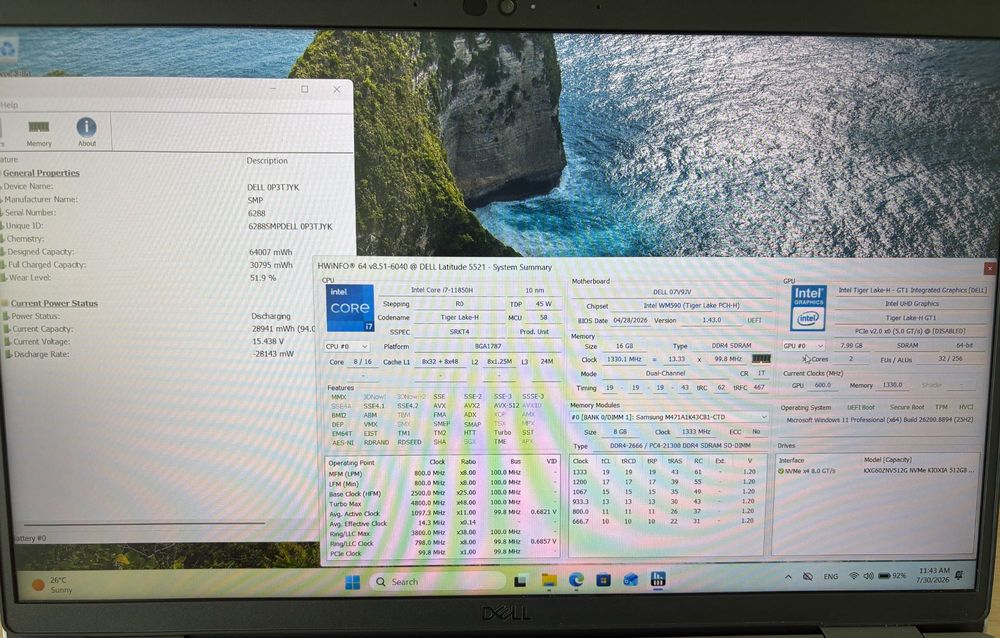1000x638 pixels.
Task: Select the Discharge Rate -28143 mW value
Action: pyautogui.click(x=273, y=354)
